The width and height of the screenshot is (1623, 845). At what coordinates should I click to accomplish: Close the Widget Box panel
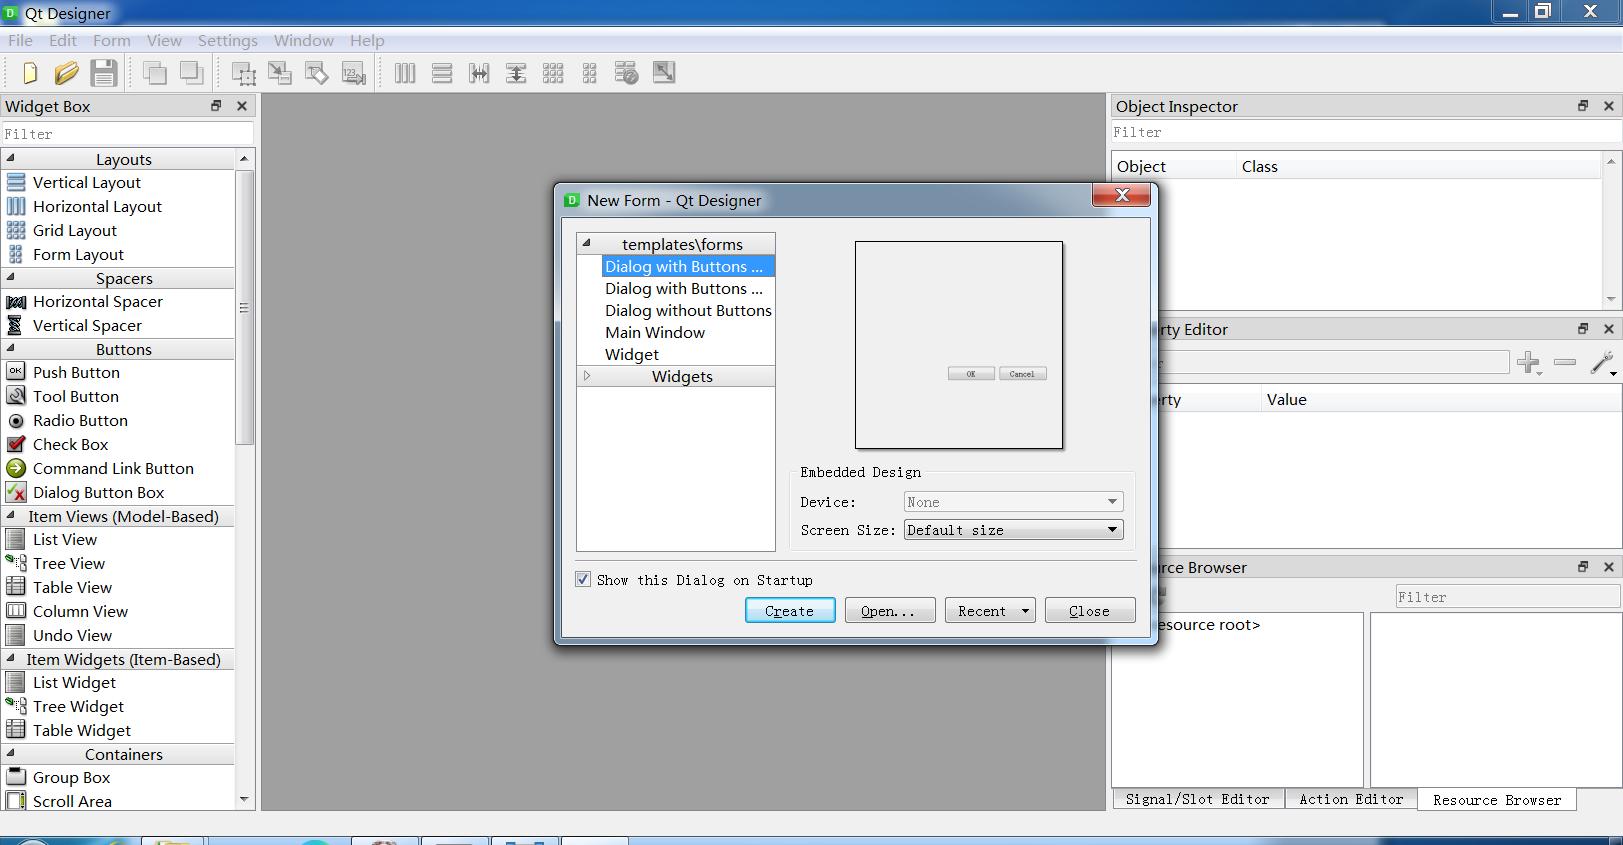click(x=241, y=105)
